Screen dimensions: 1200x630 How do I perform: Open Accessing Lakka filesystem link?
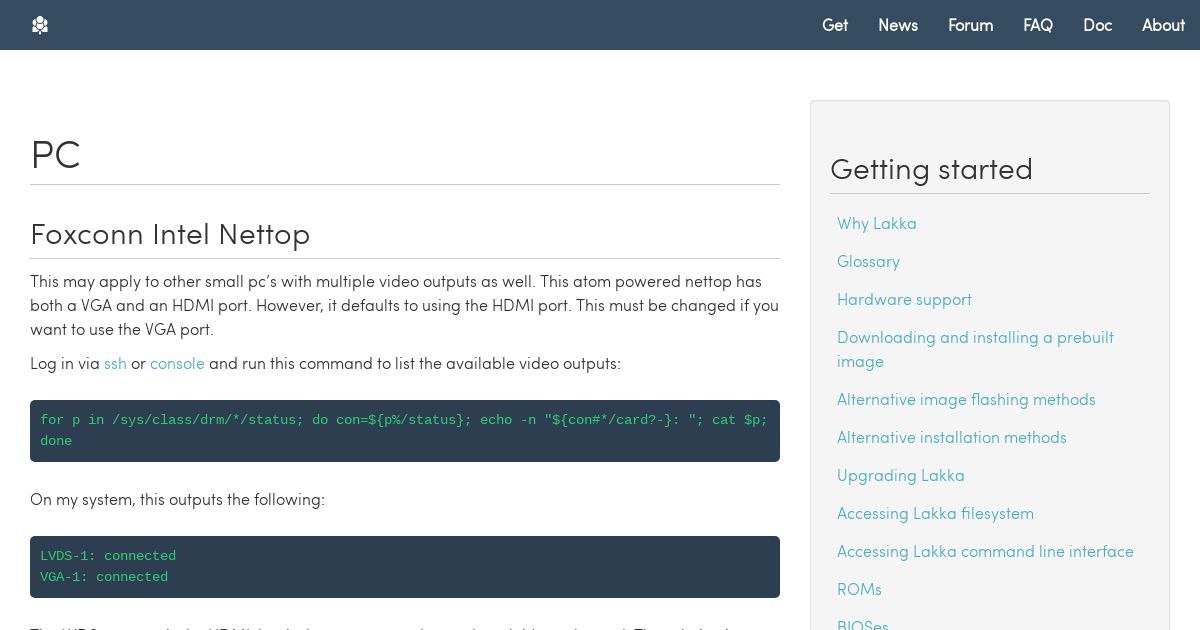click(x=935, y=514)
